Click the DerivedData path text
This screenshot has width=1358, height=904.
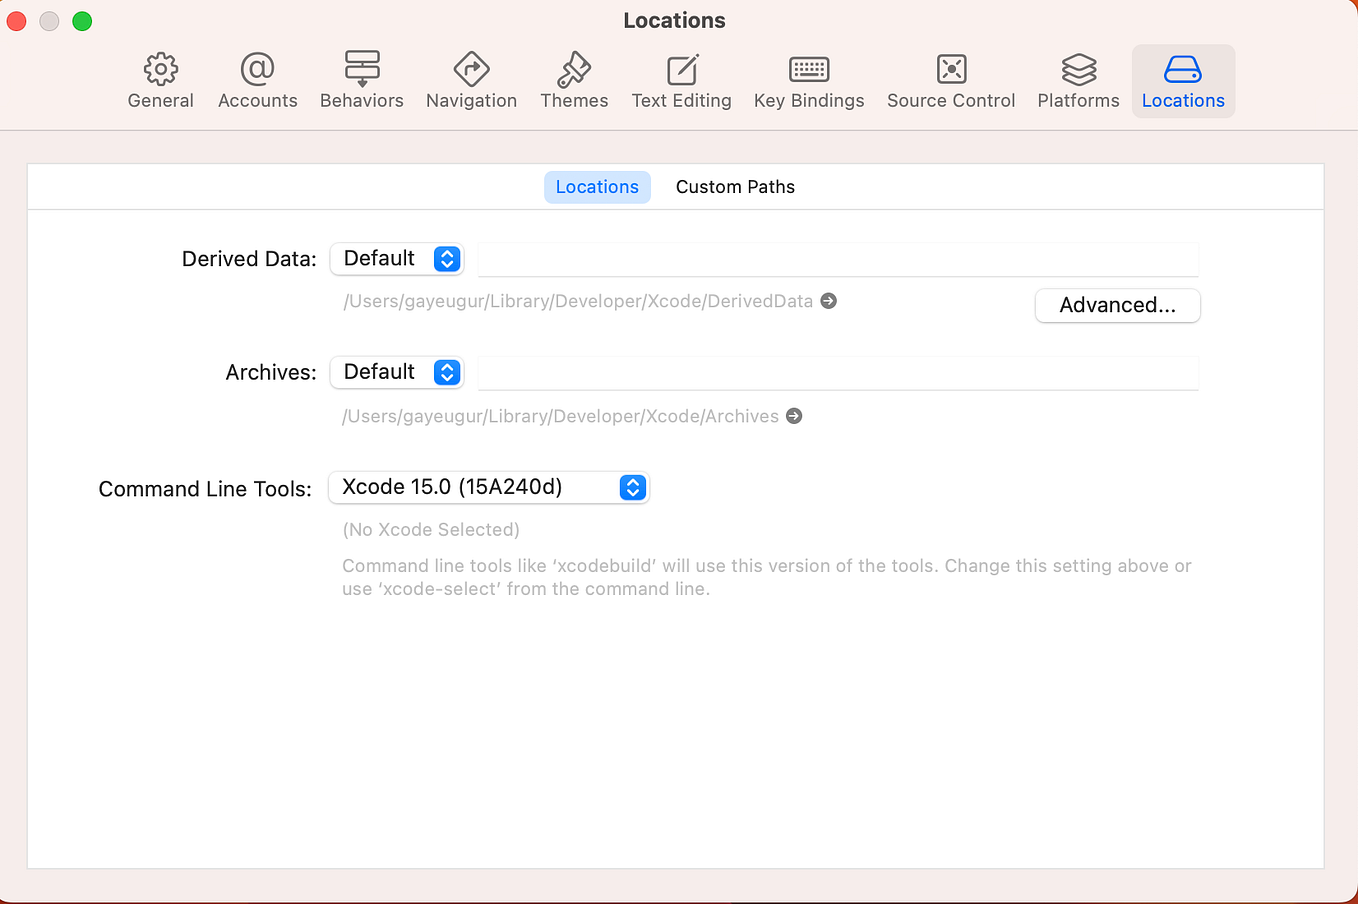[x=578, y=301]
